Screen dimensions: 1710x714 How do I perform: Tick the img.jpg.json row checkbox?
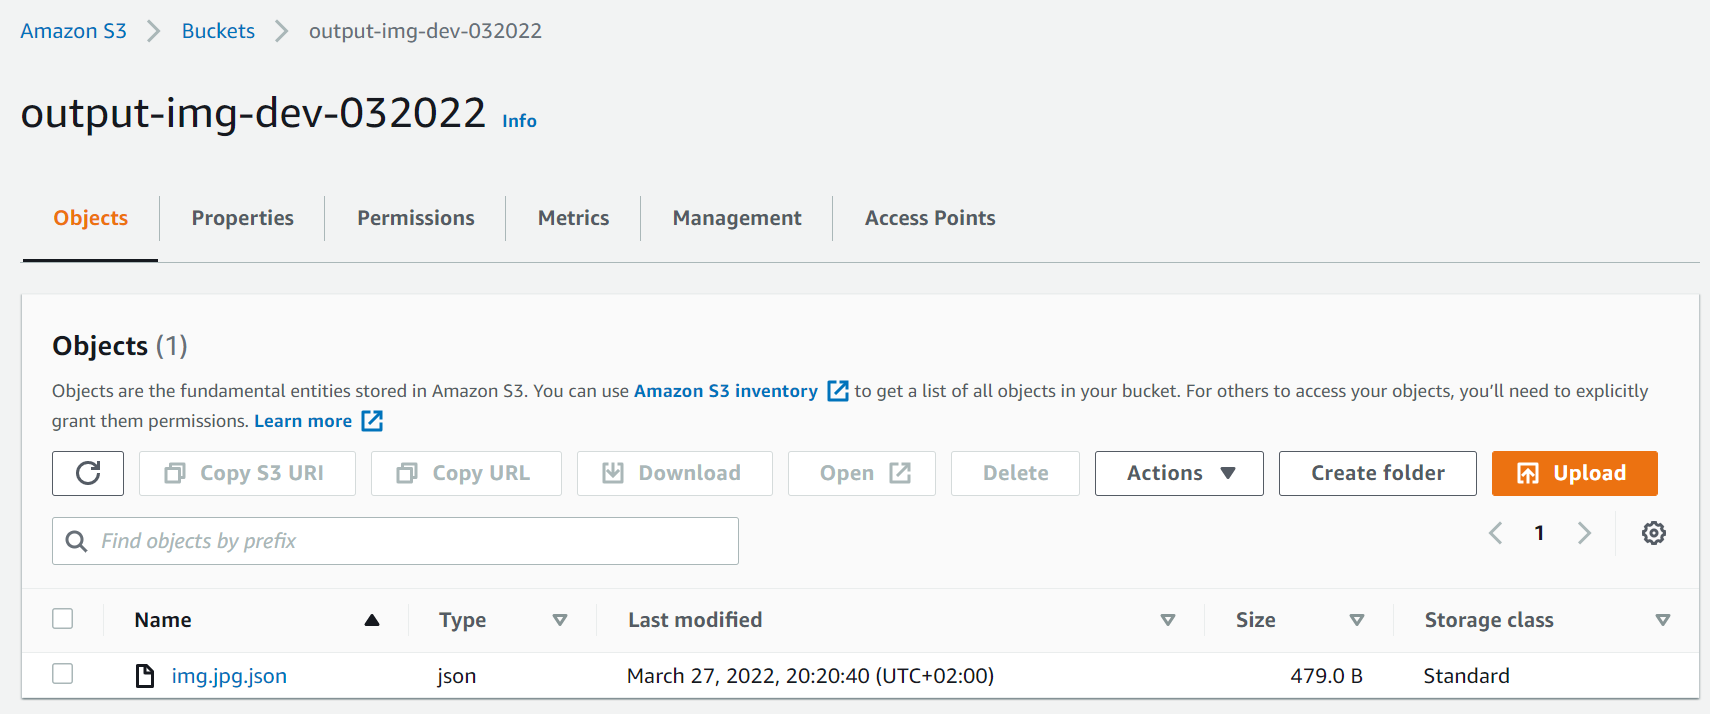[63, 674]
